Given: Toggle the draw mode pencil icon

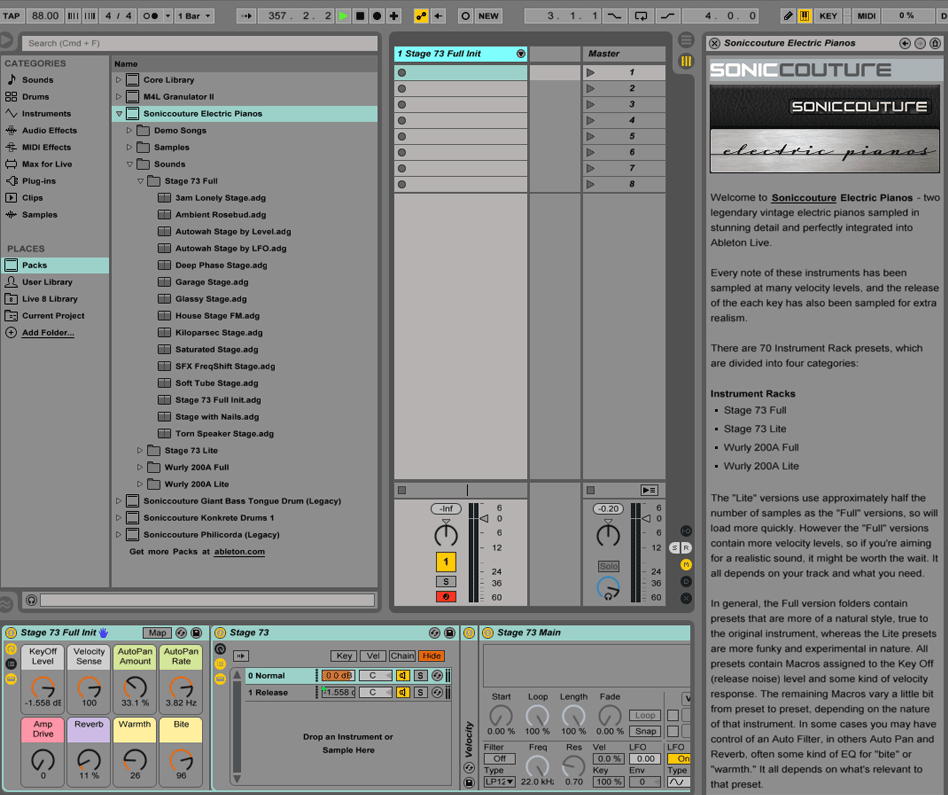Looking at the screenshot, I should 788,16.
